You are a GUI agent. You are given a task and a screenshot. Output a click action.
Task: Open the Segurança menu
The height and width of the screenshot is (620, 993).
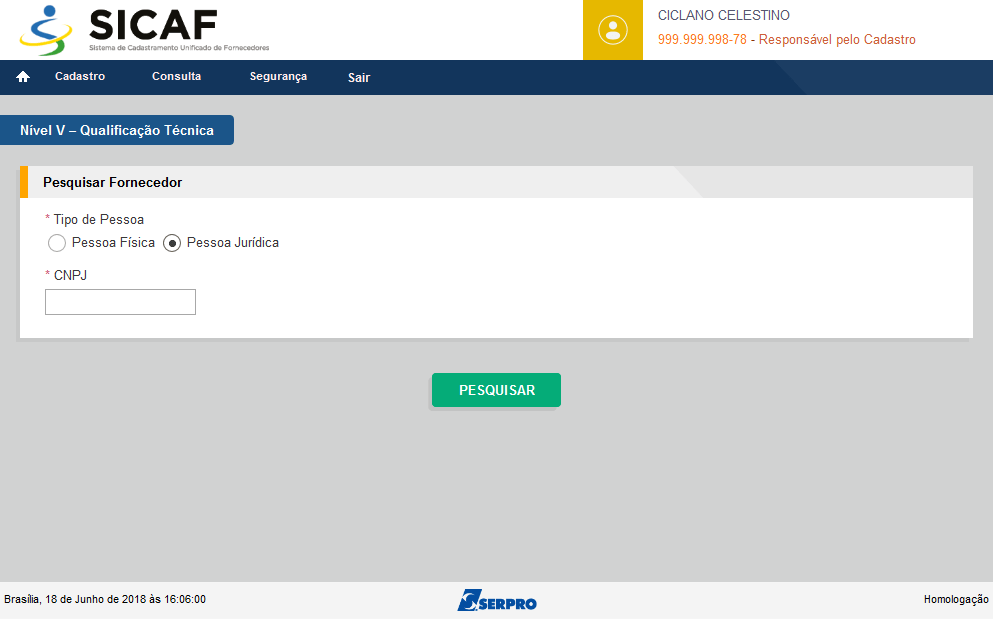278,77
